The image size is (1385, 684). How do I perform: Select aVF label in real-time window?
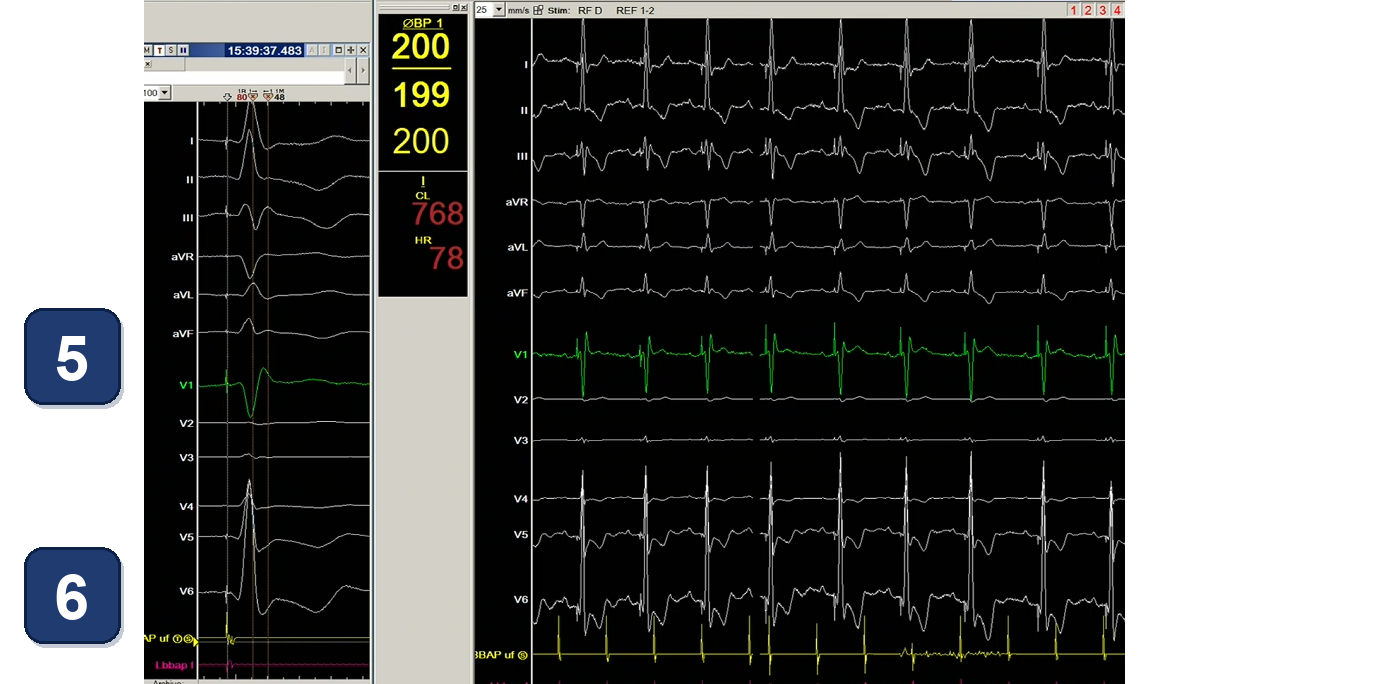(517, 293)
